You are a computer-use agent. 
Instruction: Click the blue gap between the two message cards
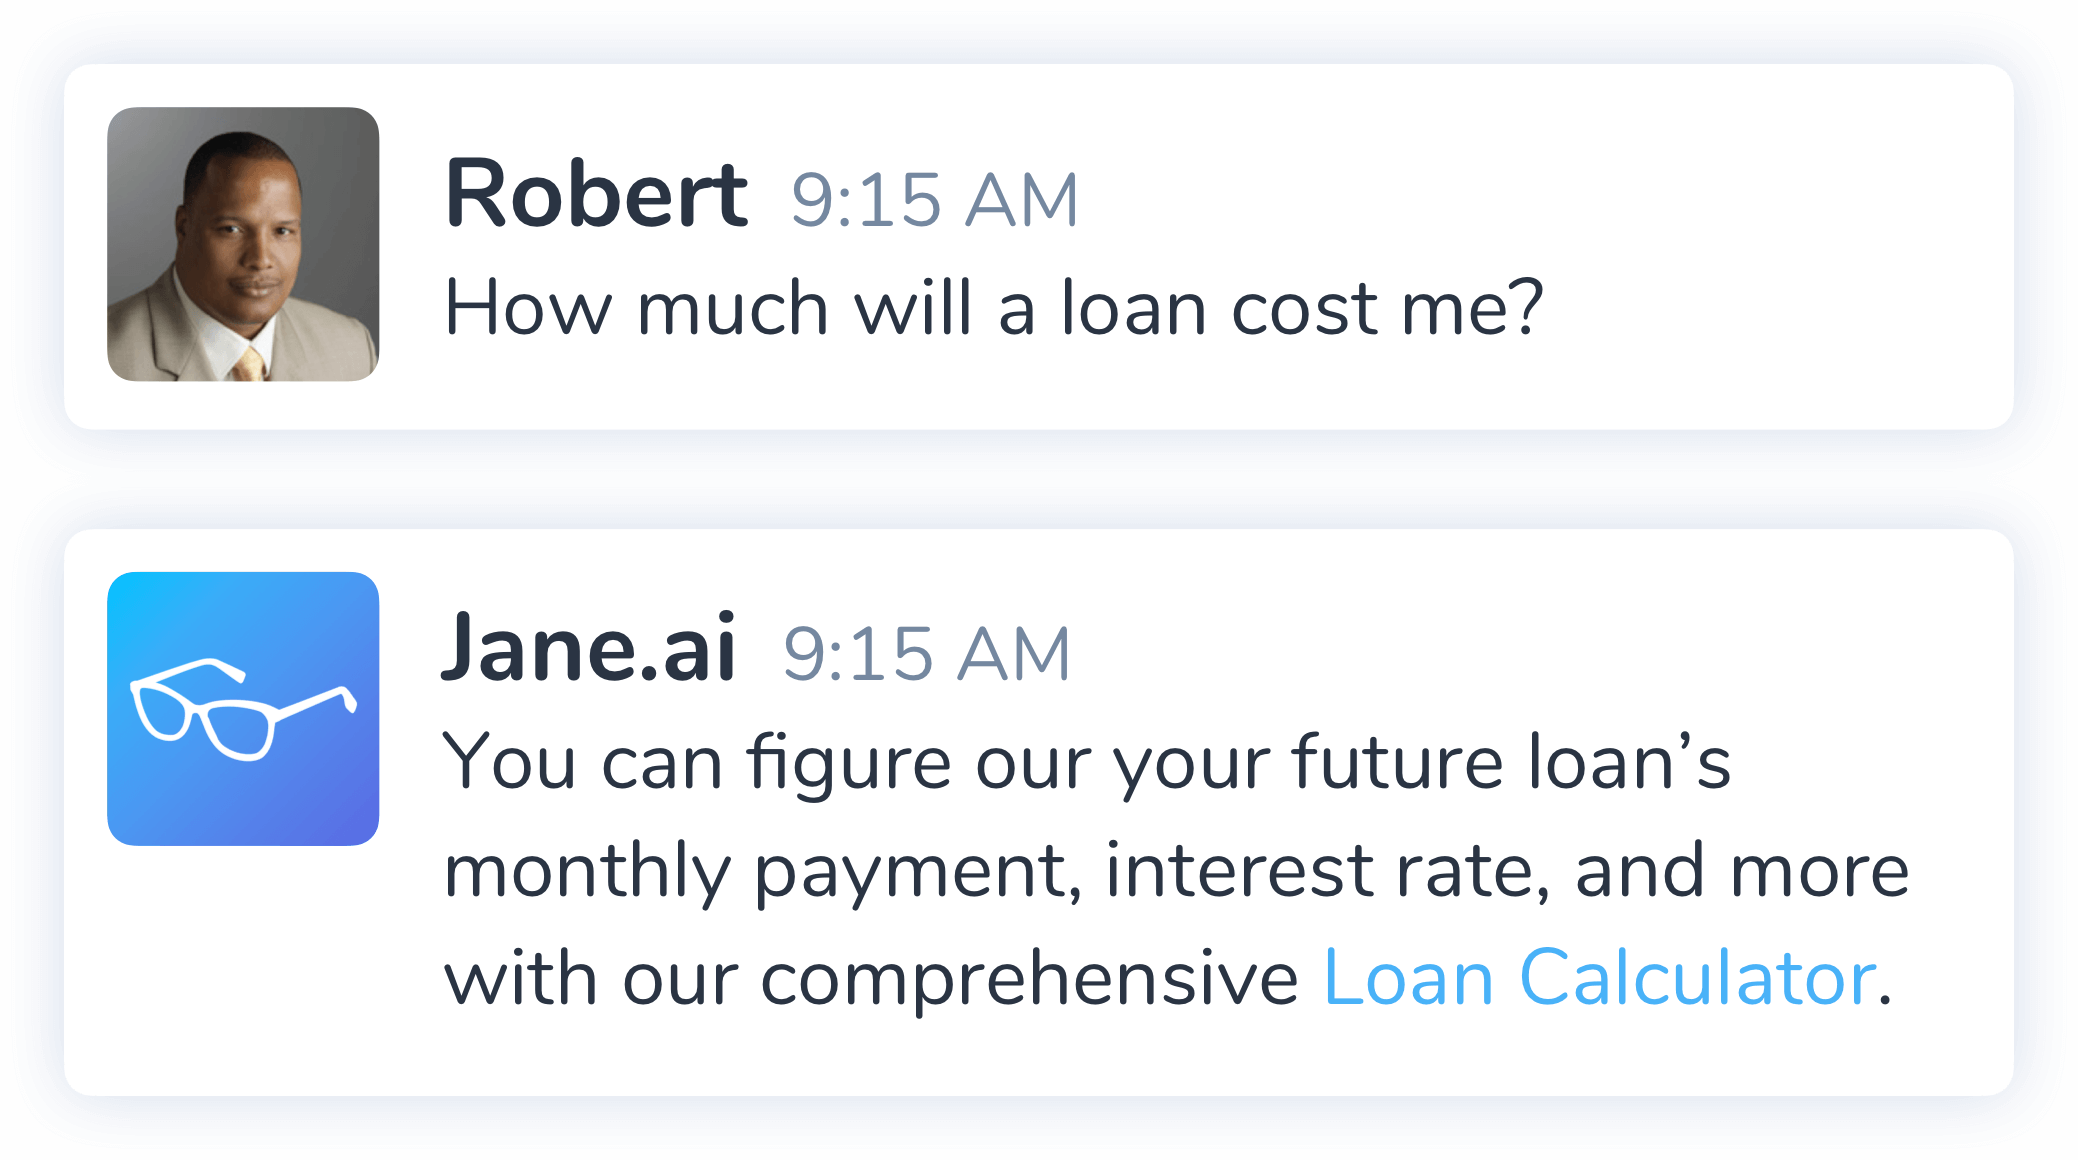(1038, 480)
